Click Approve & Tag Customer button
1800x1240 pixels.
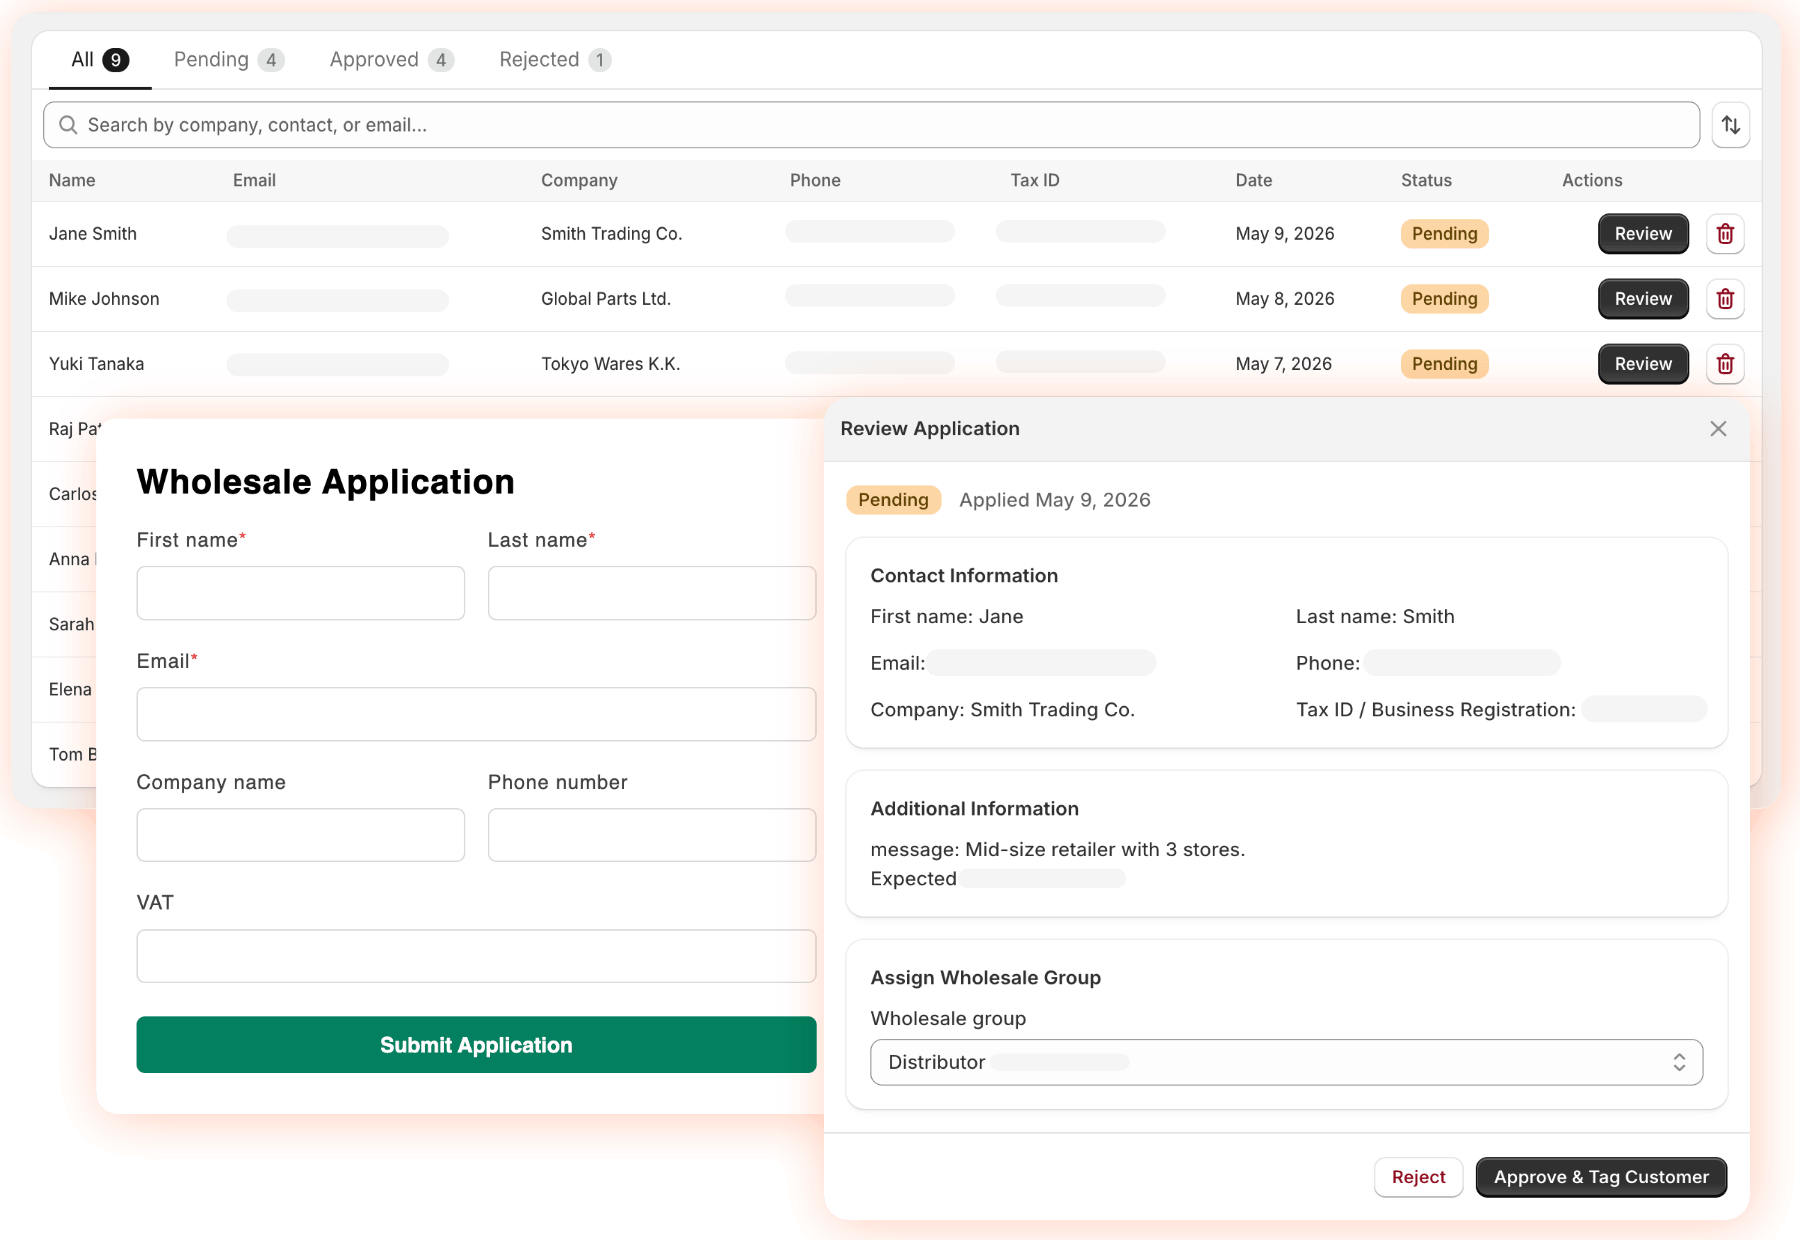tap(1601, 1177)
